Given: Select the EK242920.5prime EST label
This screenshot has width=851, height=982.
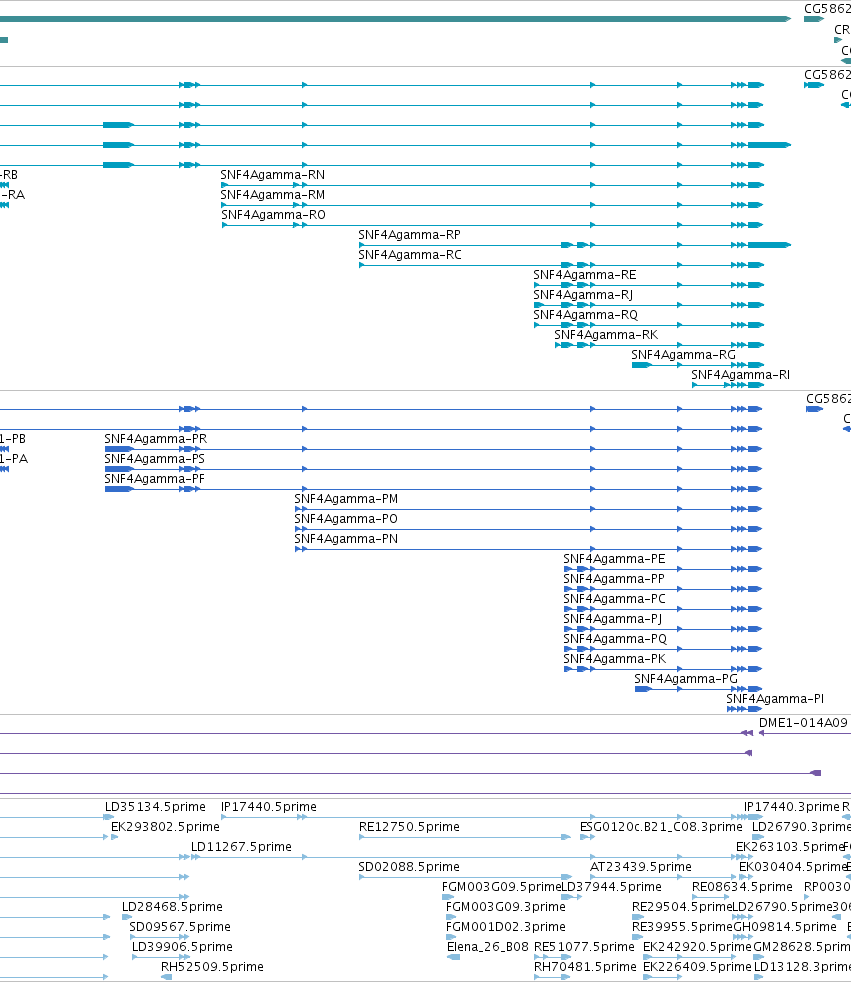Looking at the screenshot, I should tap(696, 948).
